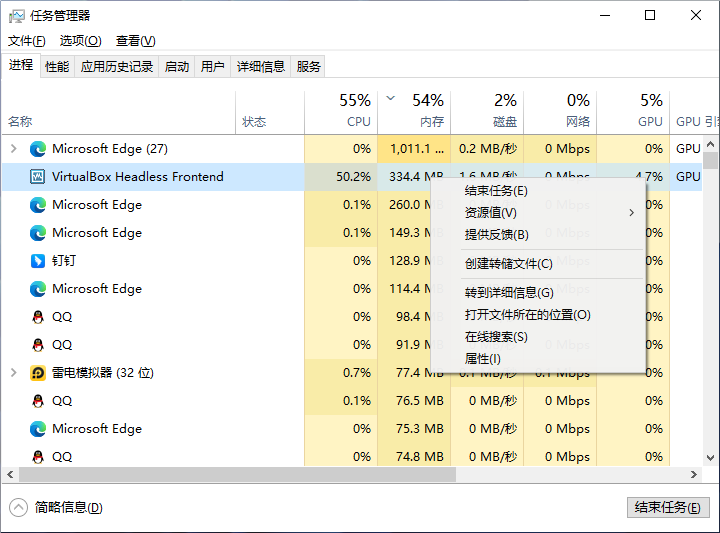This screenshot has width=720, height=533.
Task: Click the 雷电模拟器 process icon
Action: pos(38,373)
